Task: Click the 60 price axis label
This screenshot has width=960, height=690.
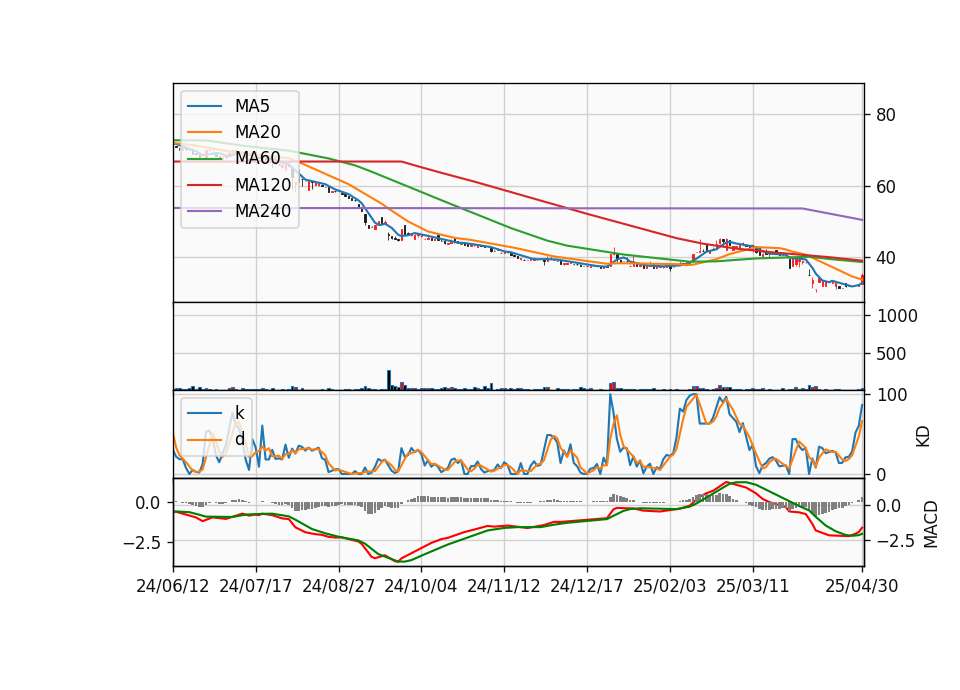Action: 885,187
